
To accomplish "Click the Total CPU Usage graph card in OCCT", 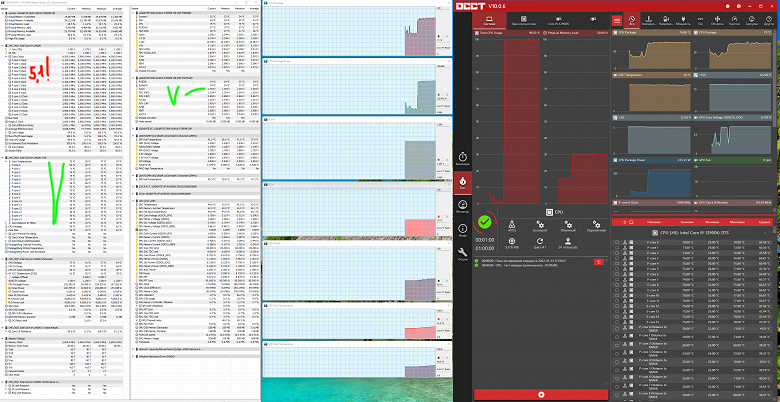I will pyautogui.click(x=507, y=117).
